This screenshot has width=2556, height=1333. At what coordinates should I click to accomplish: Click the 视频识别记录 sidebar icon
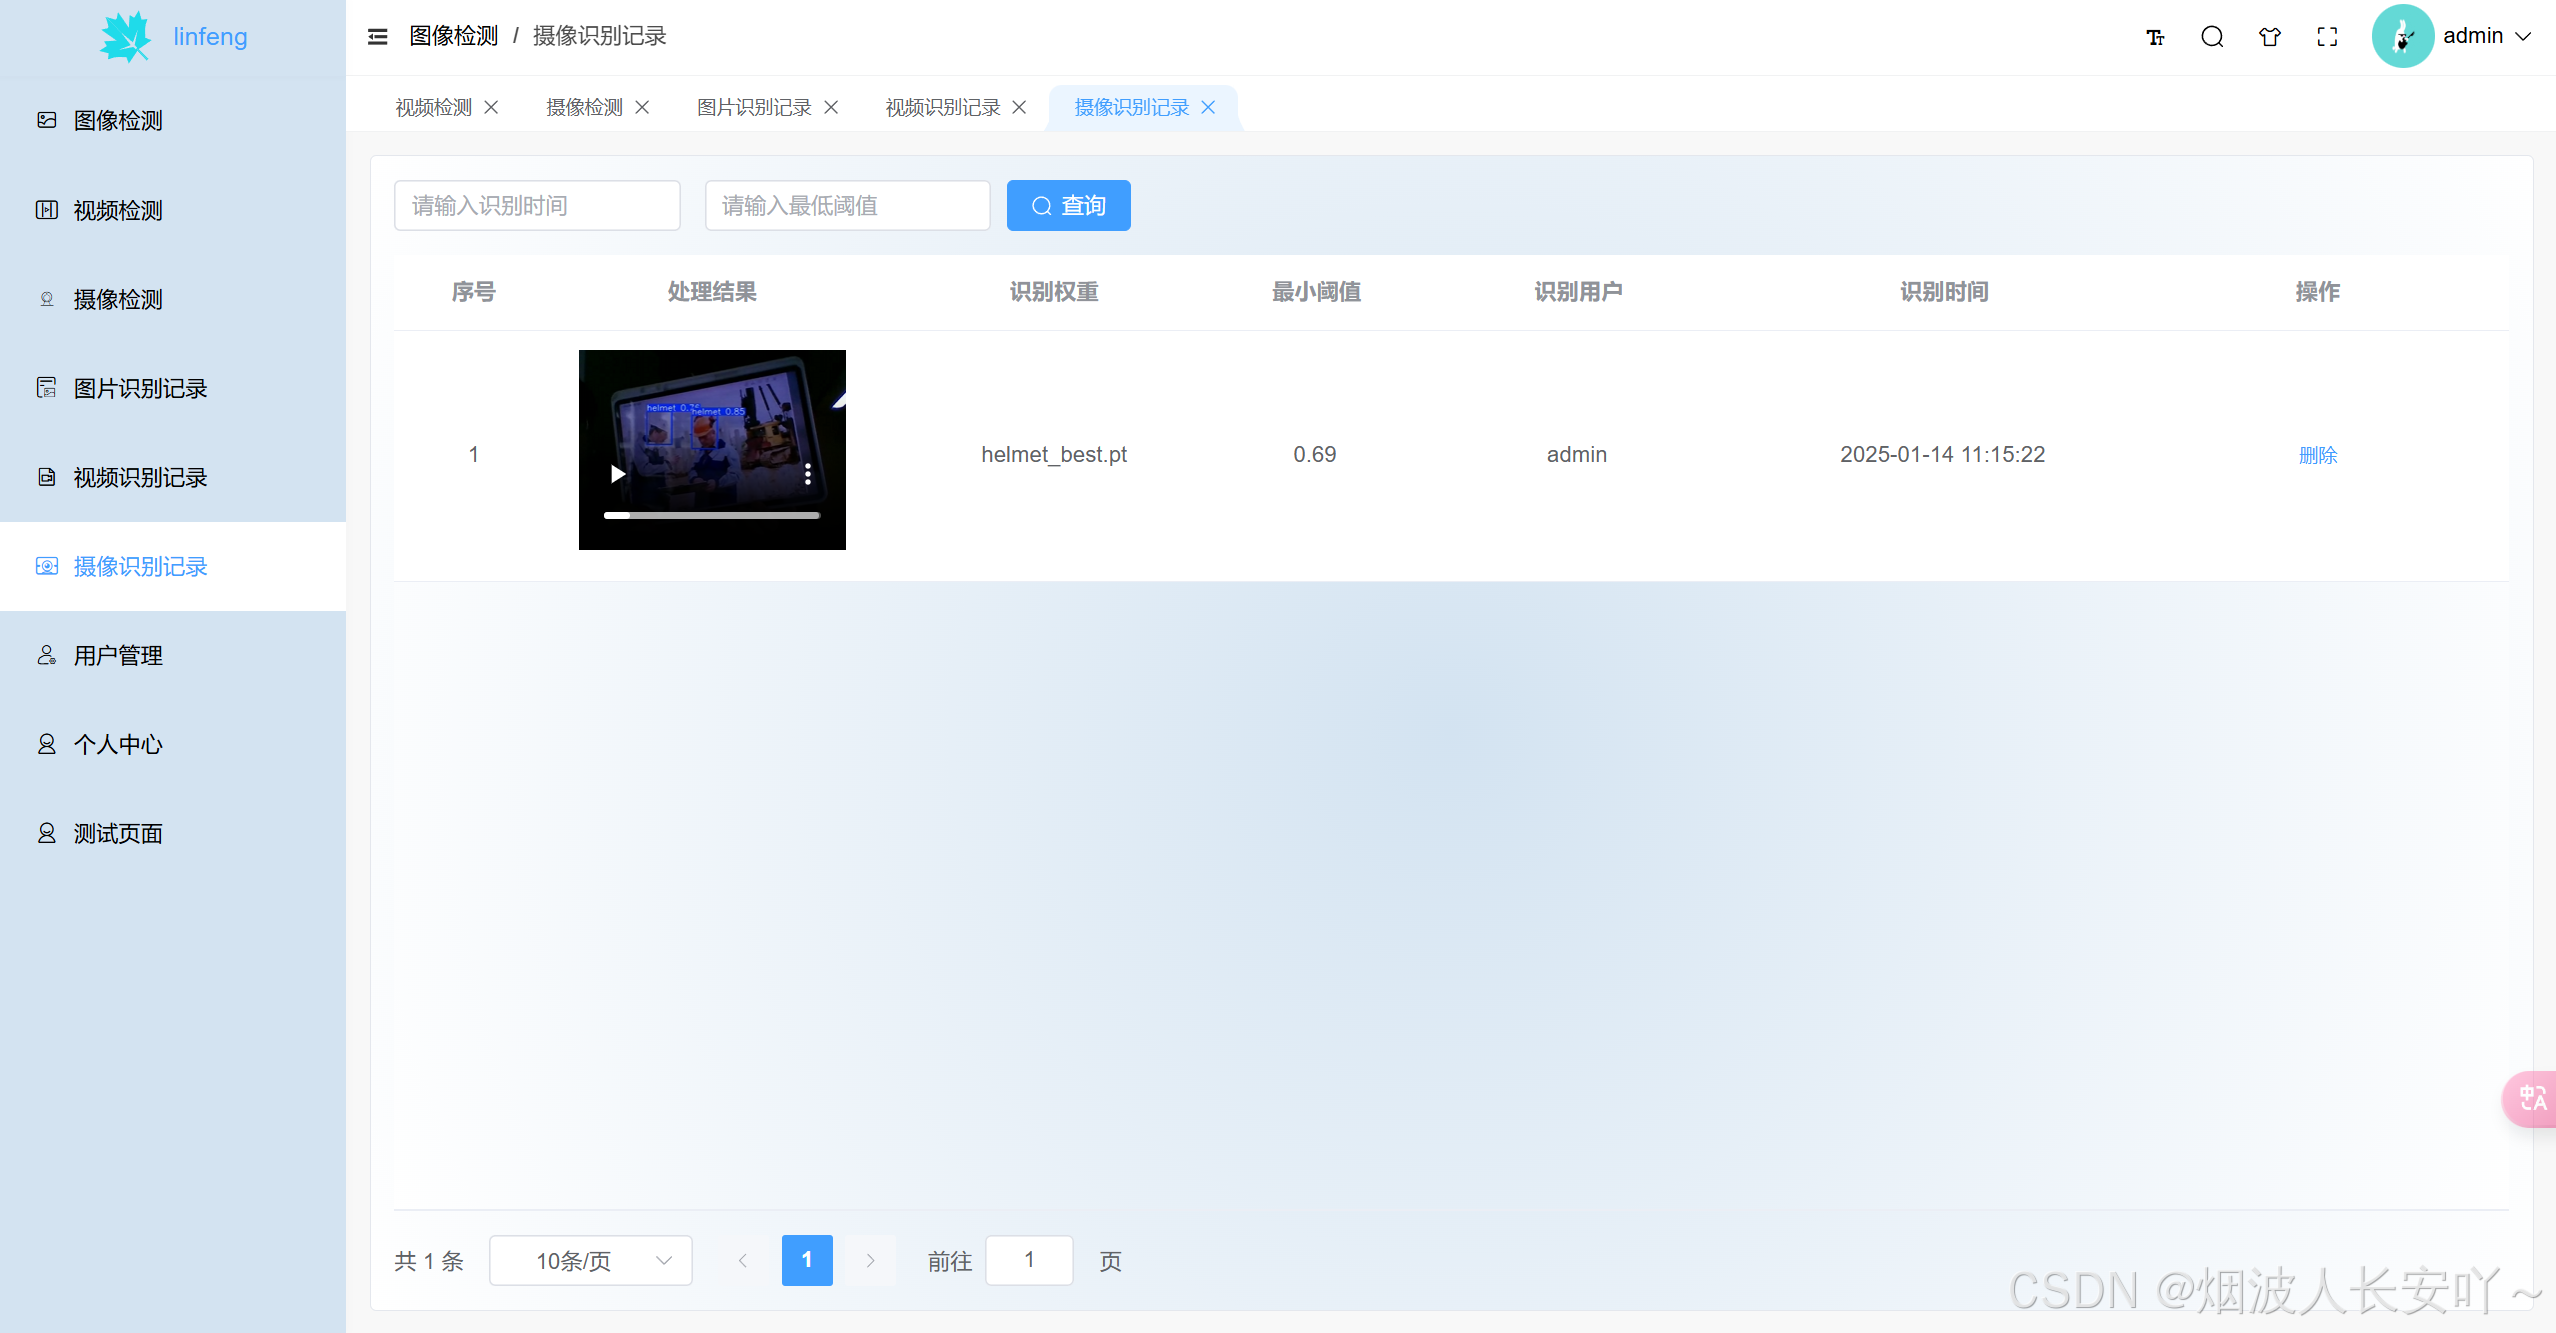click(47, 477)
